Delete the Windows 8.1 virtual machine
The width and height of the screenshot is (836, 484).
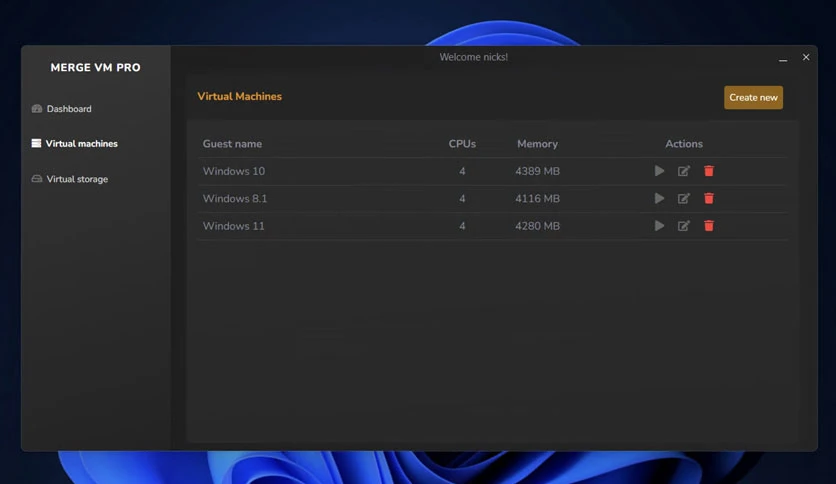[x=709, y=198]
